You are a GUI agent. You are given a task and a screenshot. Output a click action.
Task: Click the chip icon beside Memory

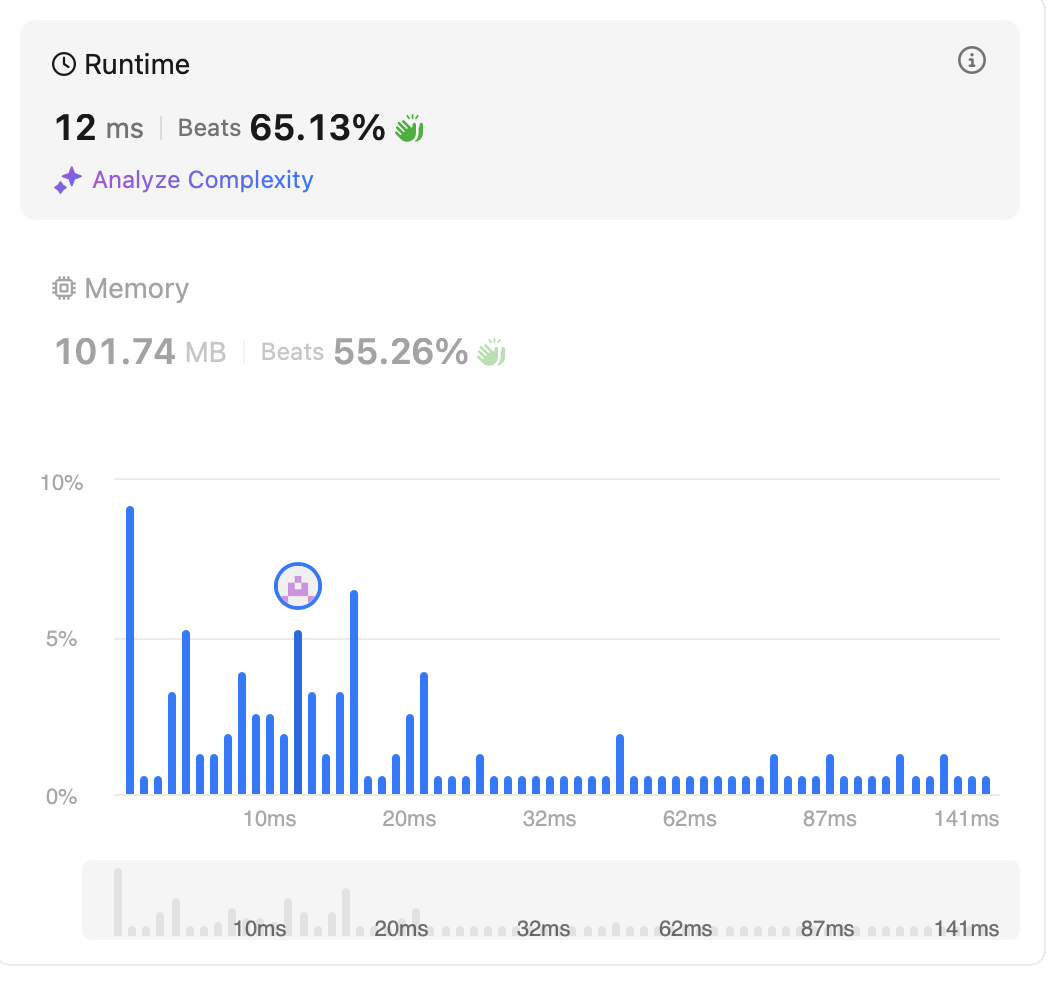pos(64,289)
